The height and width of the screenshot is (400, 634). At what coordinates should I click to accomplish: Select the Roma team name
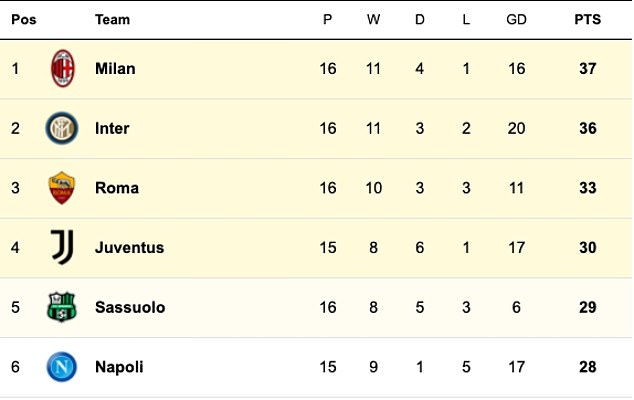coord(116,188)
